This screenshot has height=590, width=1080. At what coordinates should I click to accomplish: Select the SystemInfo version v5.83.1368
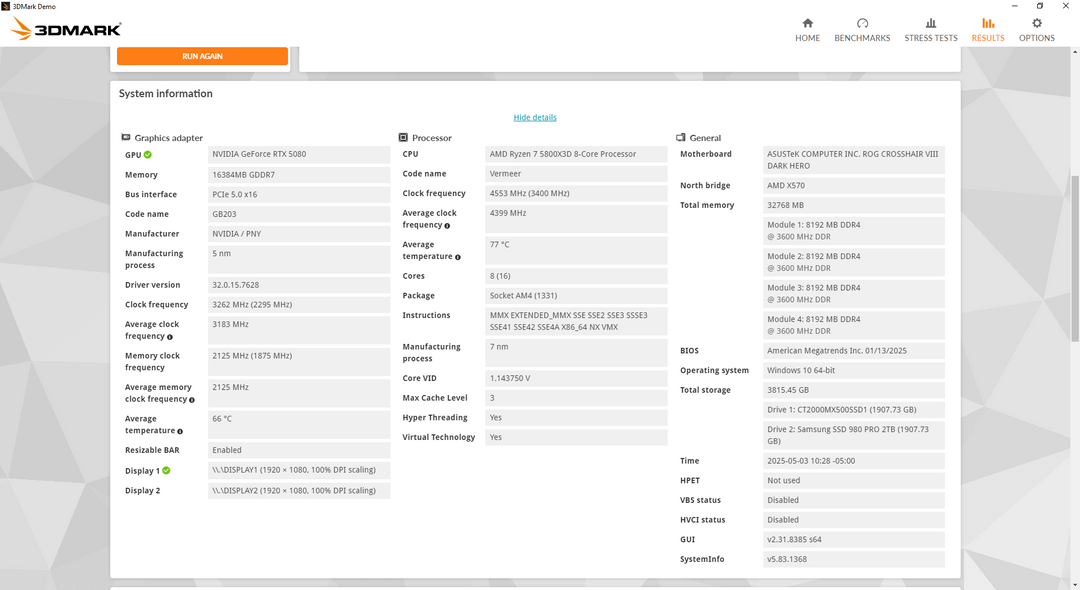853,560
